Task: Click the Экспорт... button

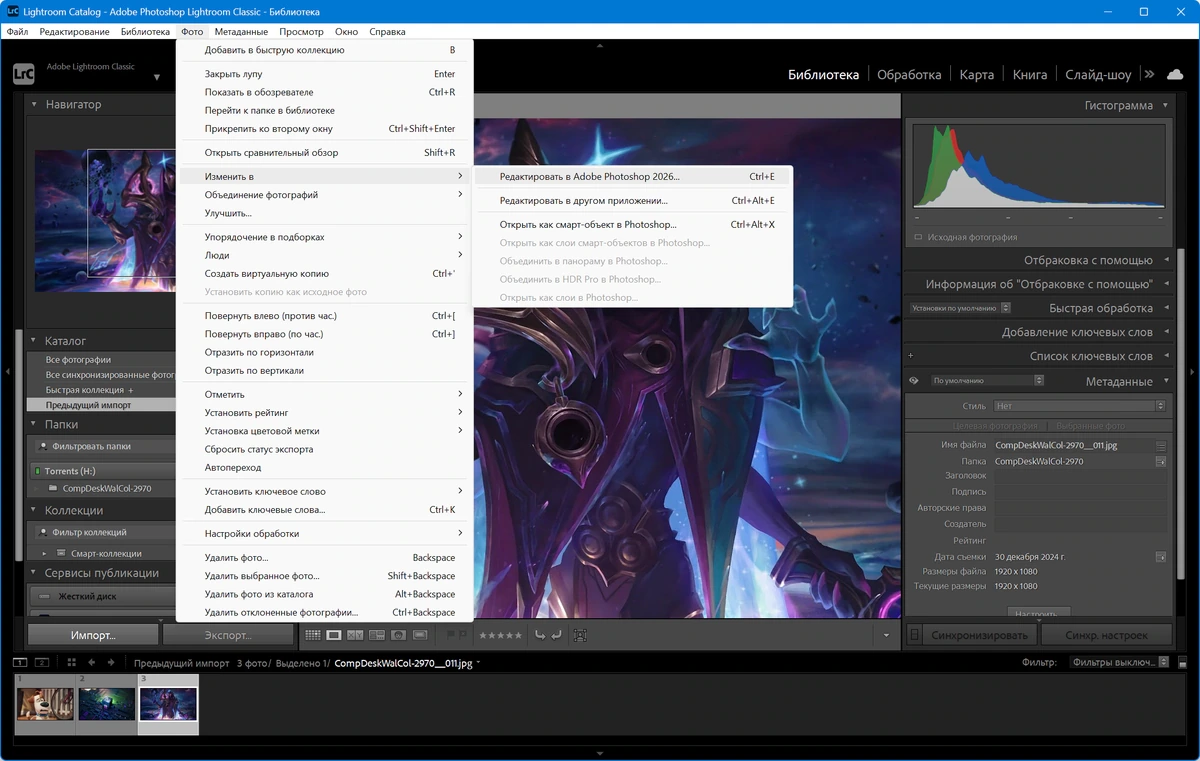Action: [228, 635]
